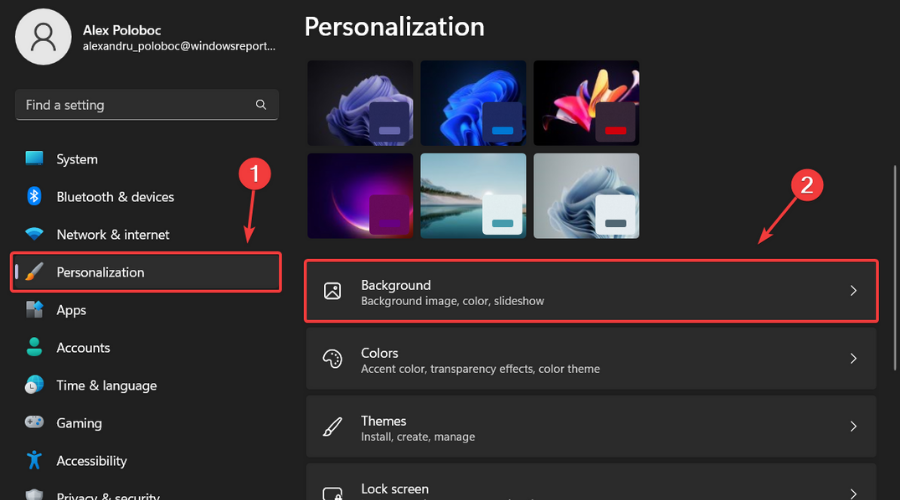Select the colorful flower theme thumbnail
The image size is (900, 500).
click(586, 103)
